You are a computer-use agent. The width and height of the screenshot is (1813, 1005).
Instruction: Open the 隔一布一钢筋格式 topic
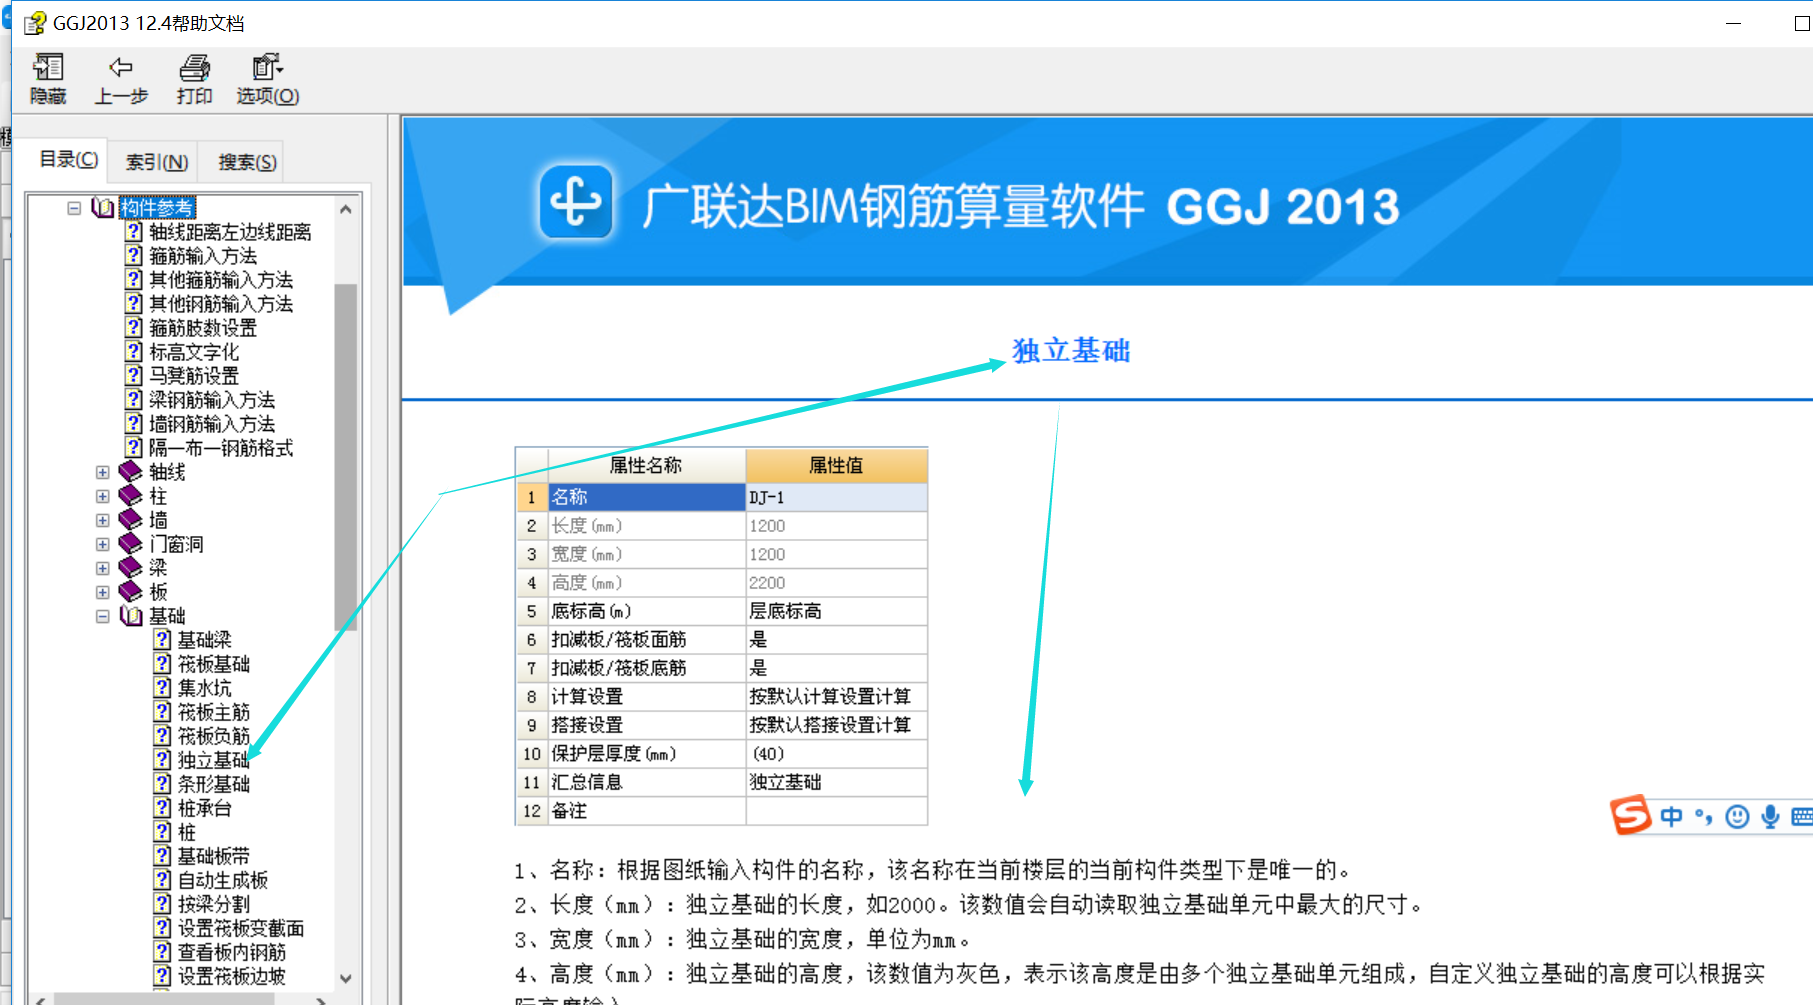pos(221,448)
